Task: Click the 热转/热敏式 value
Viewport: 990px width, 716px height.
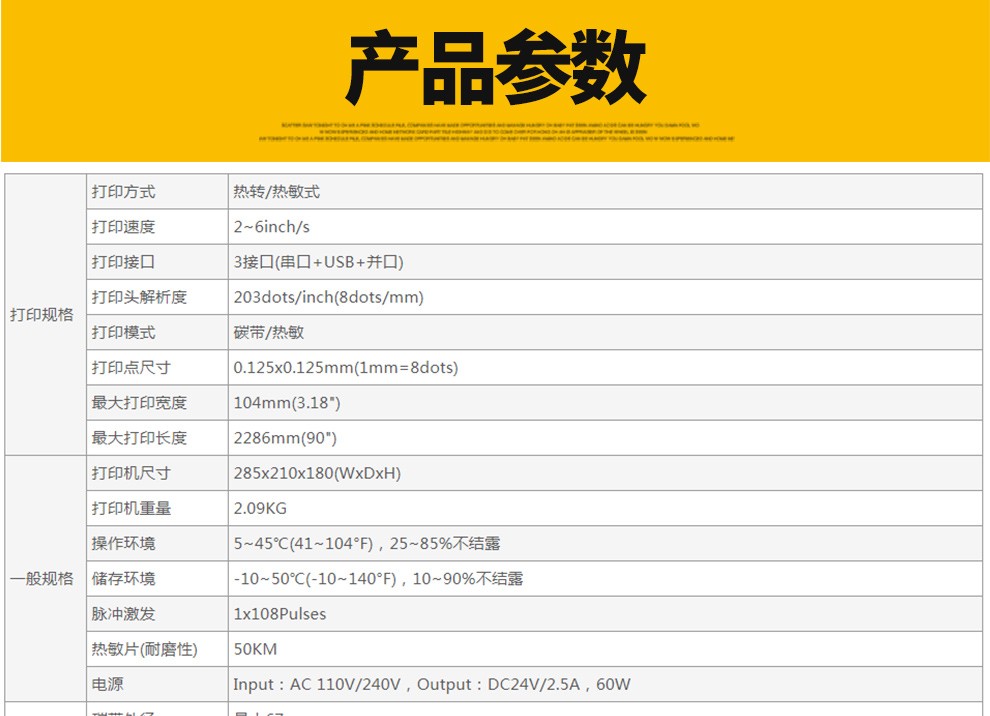Action: 277,192
